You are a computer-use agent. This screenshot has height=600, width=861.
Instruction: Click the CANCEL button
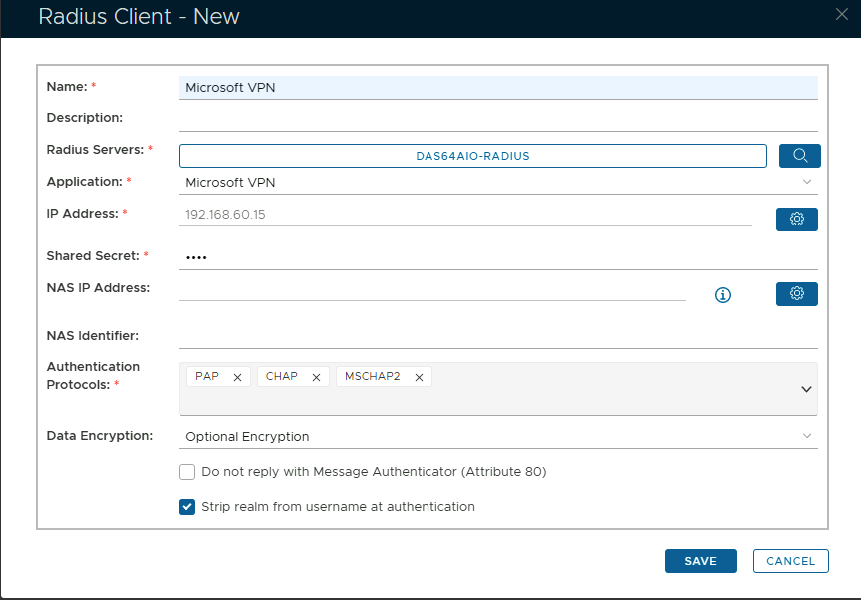click(790, 561)
